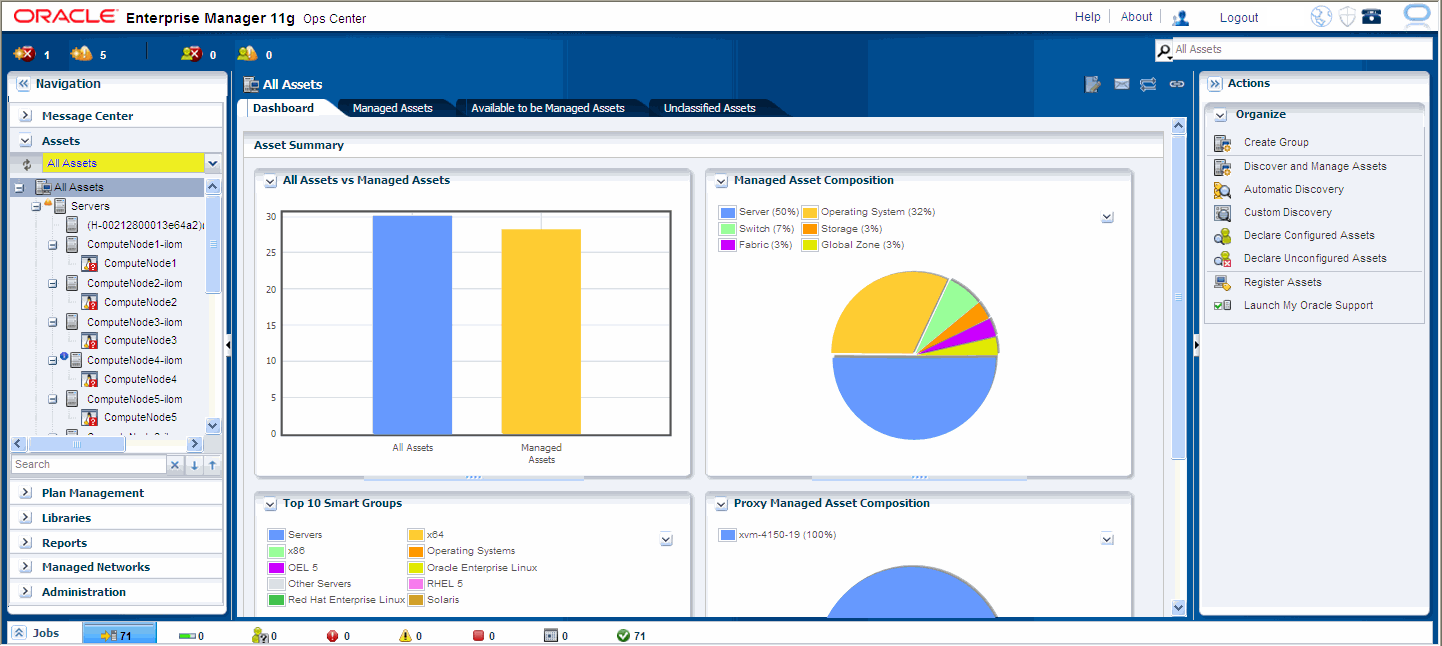Click the Logout link
Viewport: 1442px width, 646px height.
click(x=1239, y=18)
